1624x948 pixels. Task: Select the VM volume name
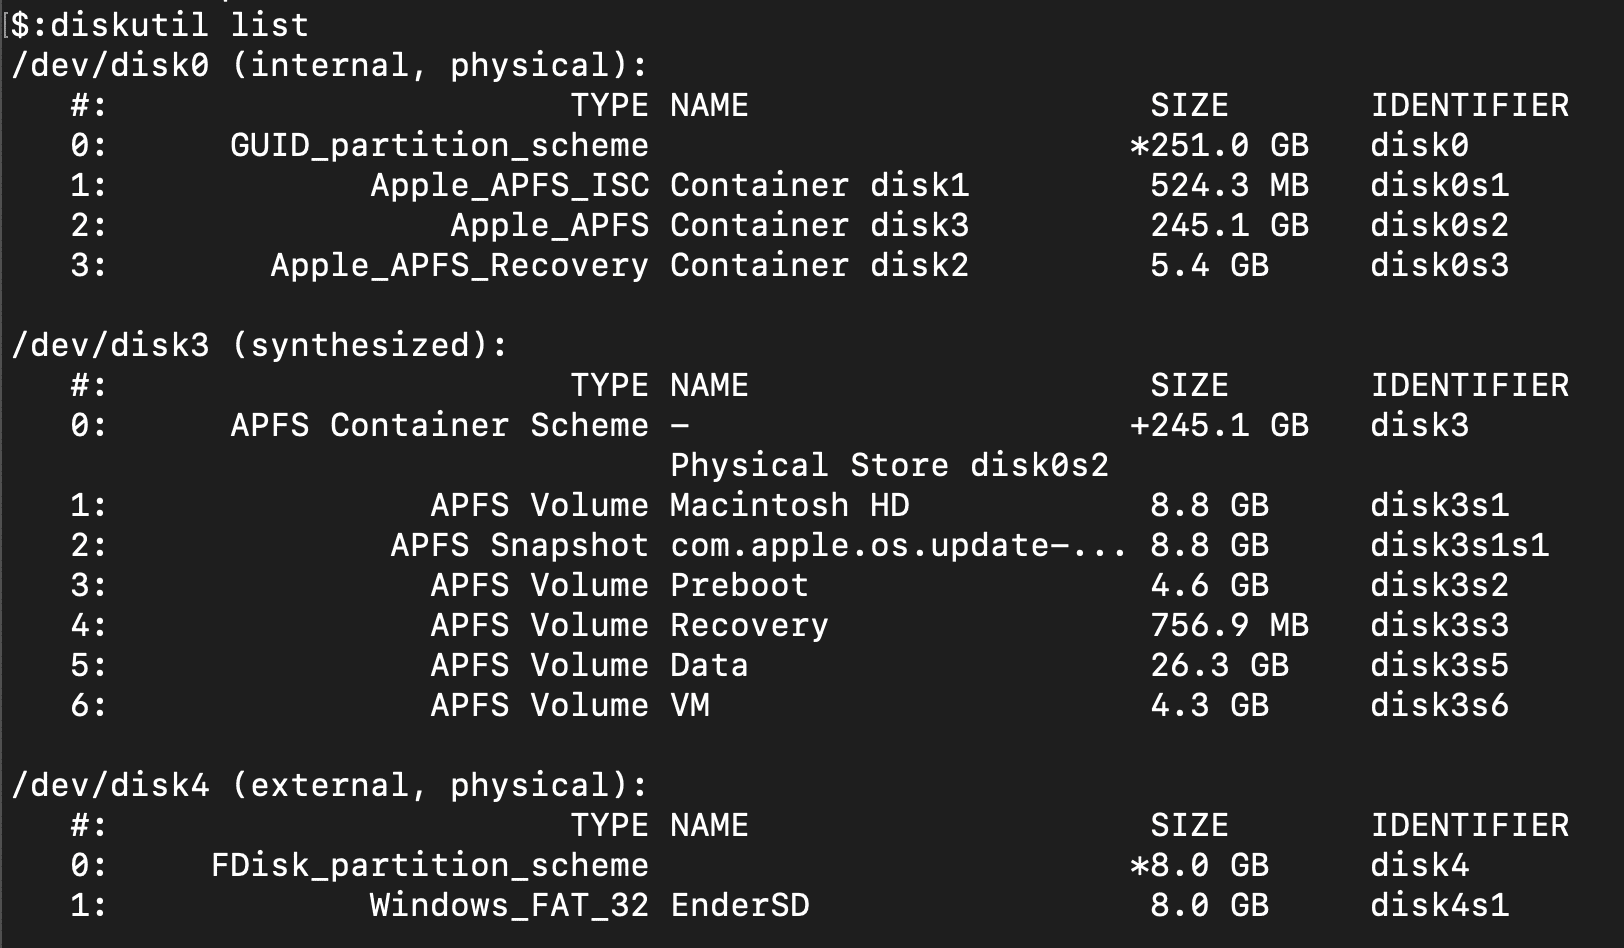(689, 705)
